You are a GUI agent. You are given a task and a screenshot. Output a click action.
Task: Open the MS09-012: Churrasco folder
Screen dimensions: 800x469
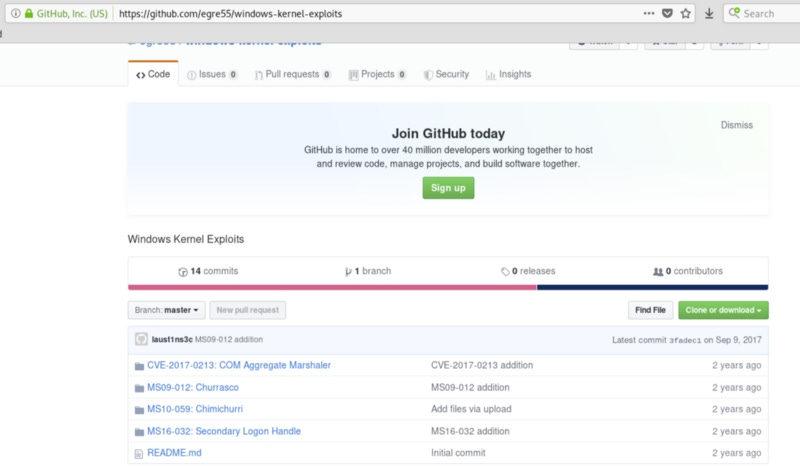pyautogui.click(x=193, y=387)
